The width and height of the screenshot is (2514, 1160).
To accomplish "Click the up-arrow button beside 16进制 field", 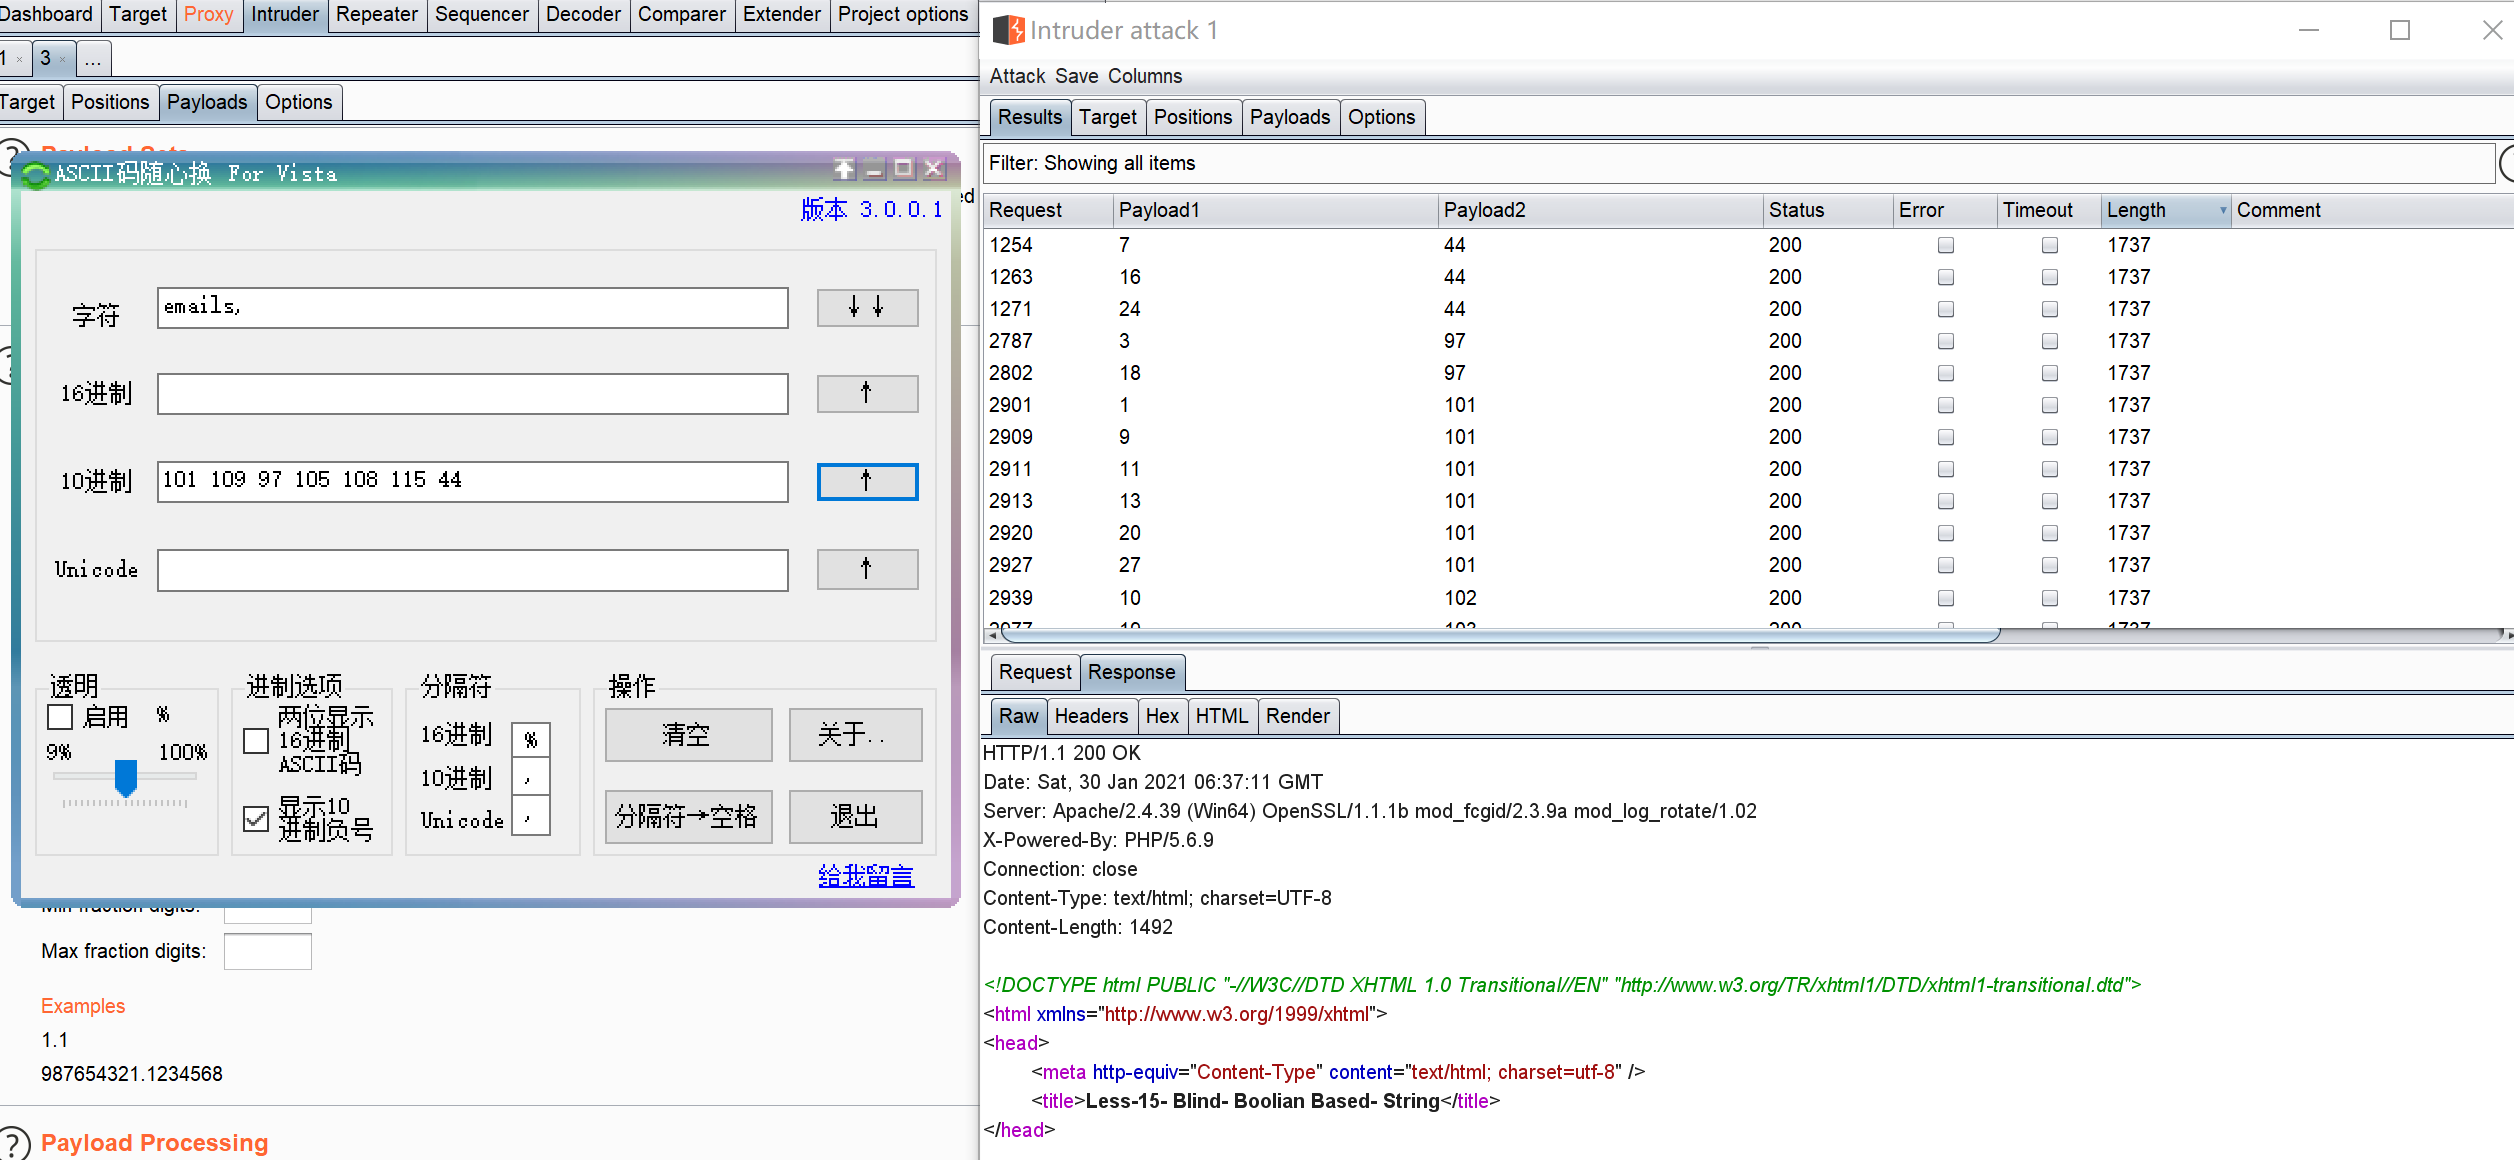I will pos(866,393).
